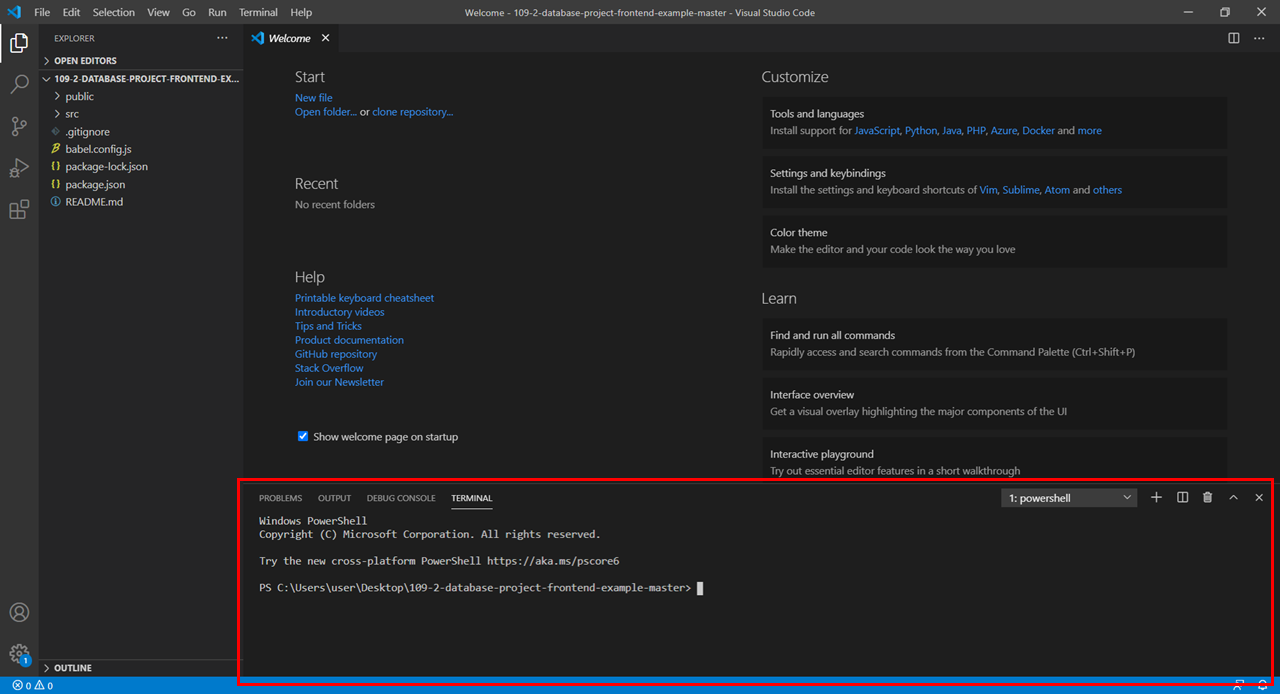1280x694 pixels.
Task: Close the Welcome tab
Action: [325, 38]
